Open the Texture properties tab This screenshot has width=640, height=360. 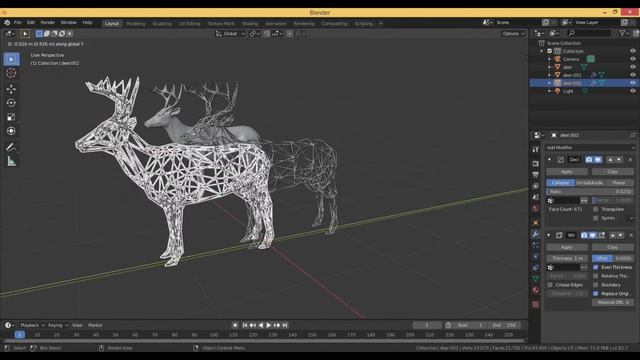536,304
